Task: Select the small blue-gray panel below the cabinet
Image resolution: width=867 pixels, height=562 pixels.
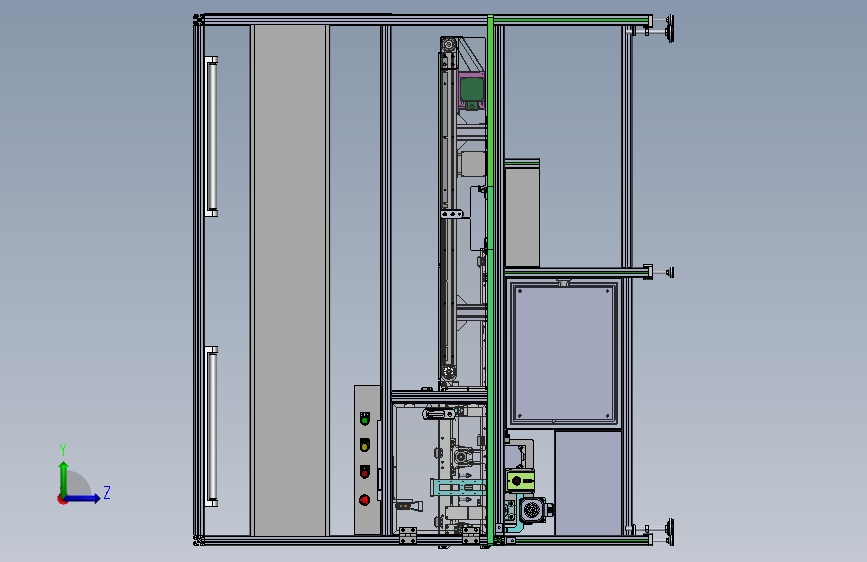Action: point(588,483)
